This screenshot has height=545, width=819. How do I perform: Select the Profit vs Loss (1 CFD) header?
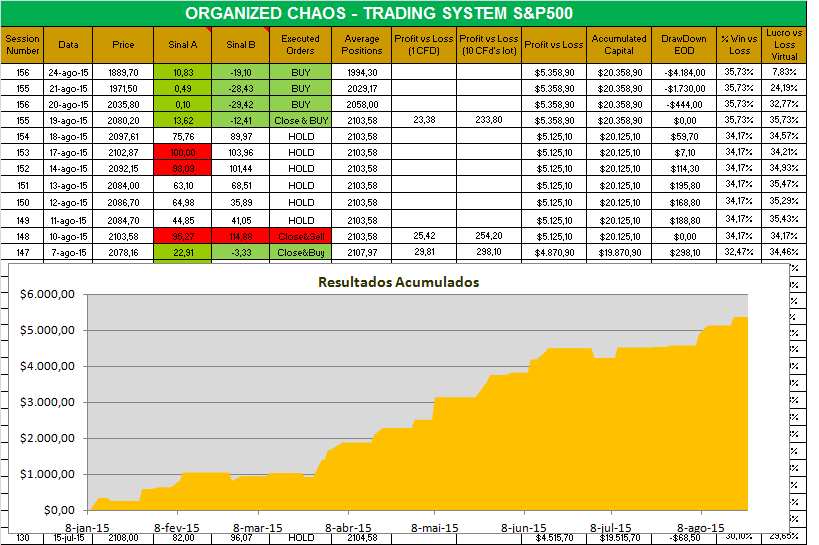pos(424,45)
